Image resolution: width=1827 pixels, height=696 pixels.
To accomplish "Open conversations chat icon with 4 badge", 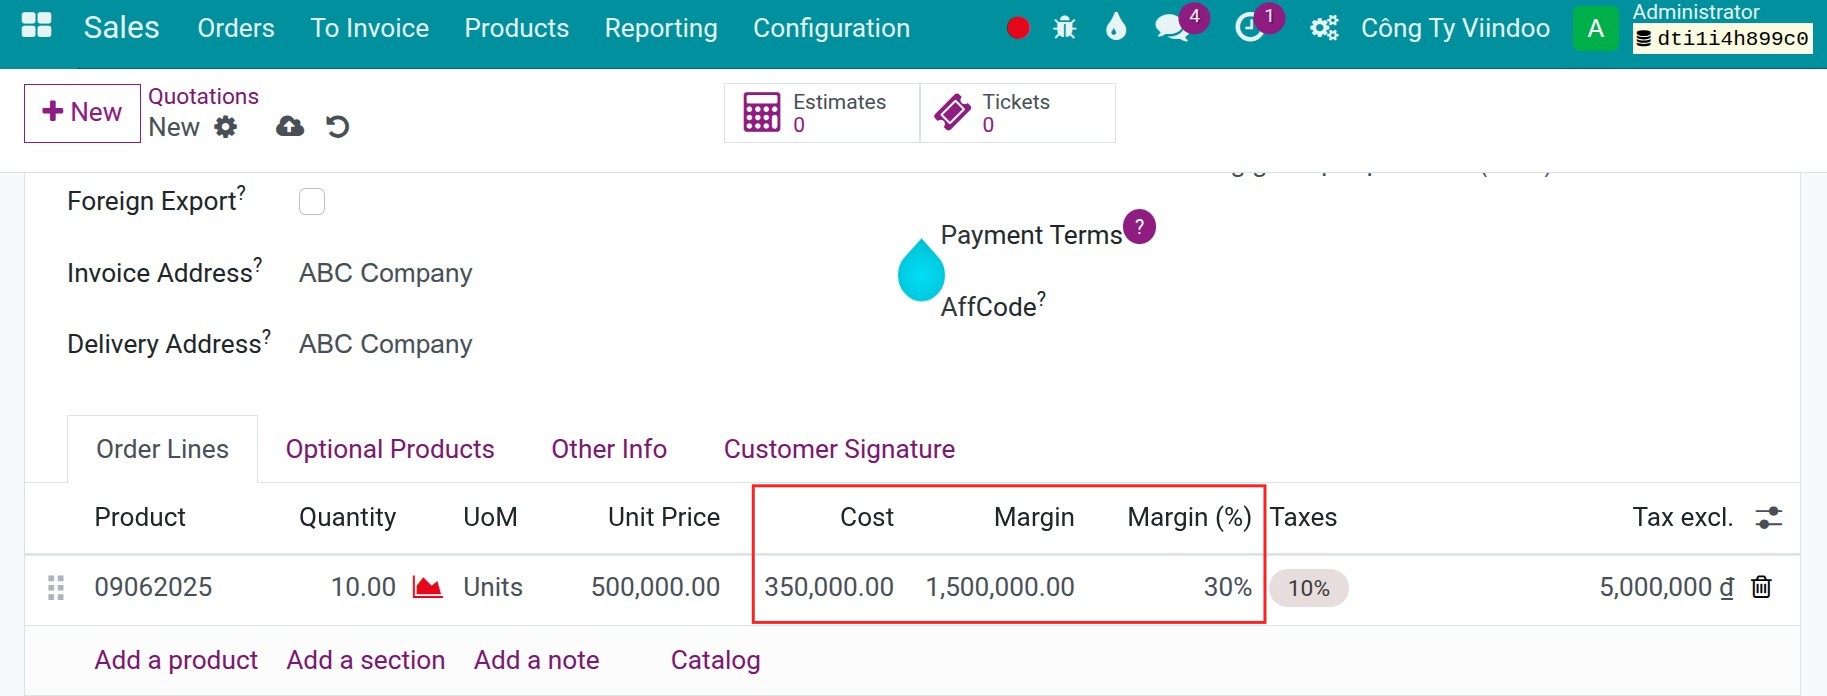I will [x=1171, y=28].
